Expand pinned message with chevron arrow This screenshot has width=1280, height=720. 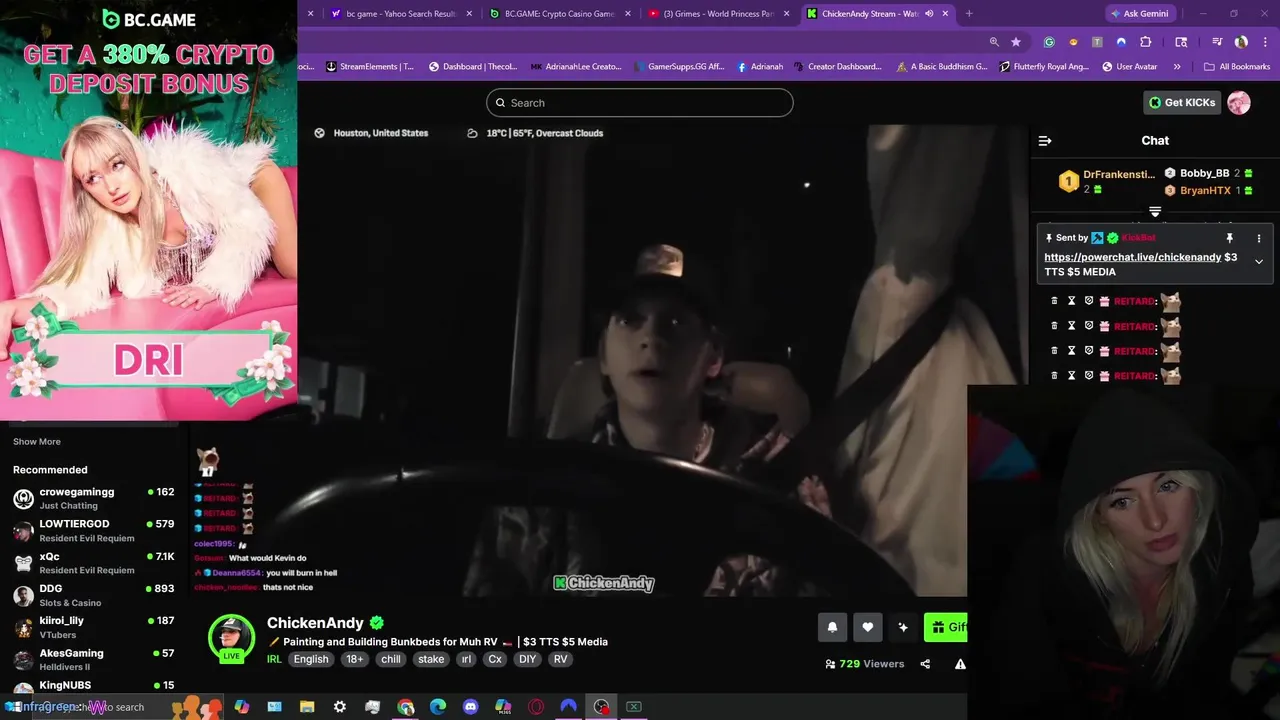tap(1259, 262)
